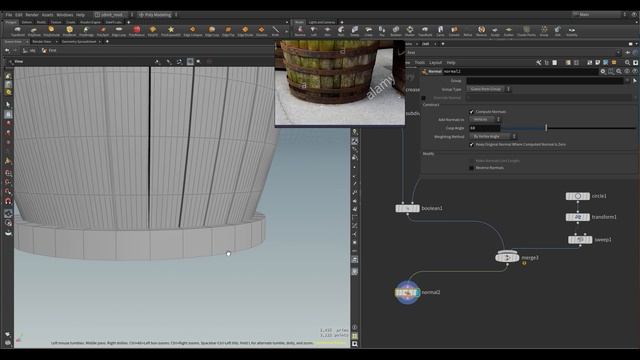640x360 pixels.
Task: Select the Edge Cusp shelf tool
Action: coord(212,31)
